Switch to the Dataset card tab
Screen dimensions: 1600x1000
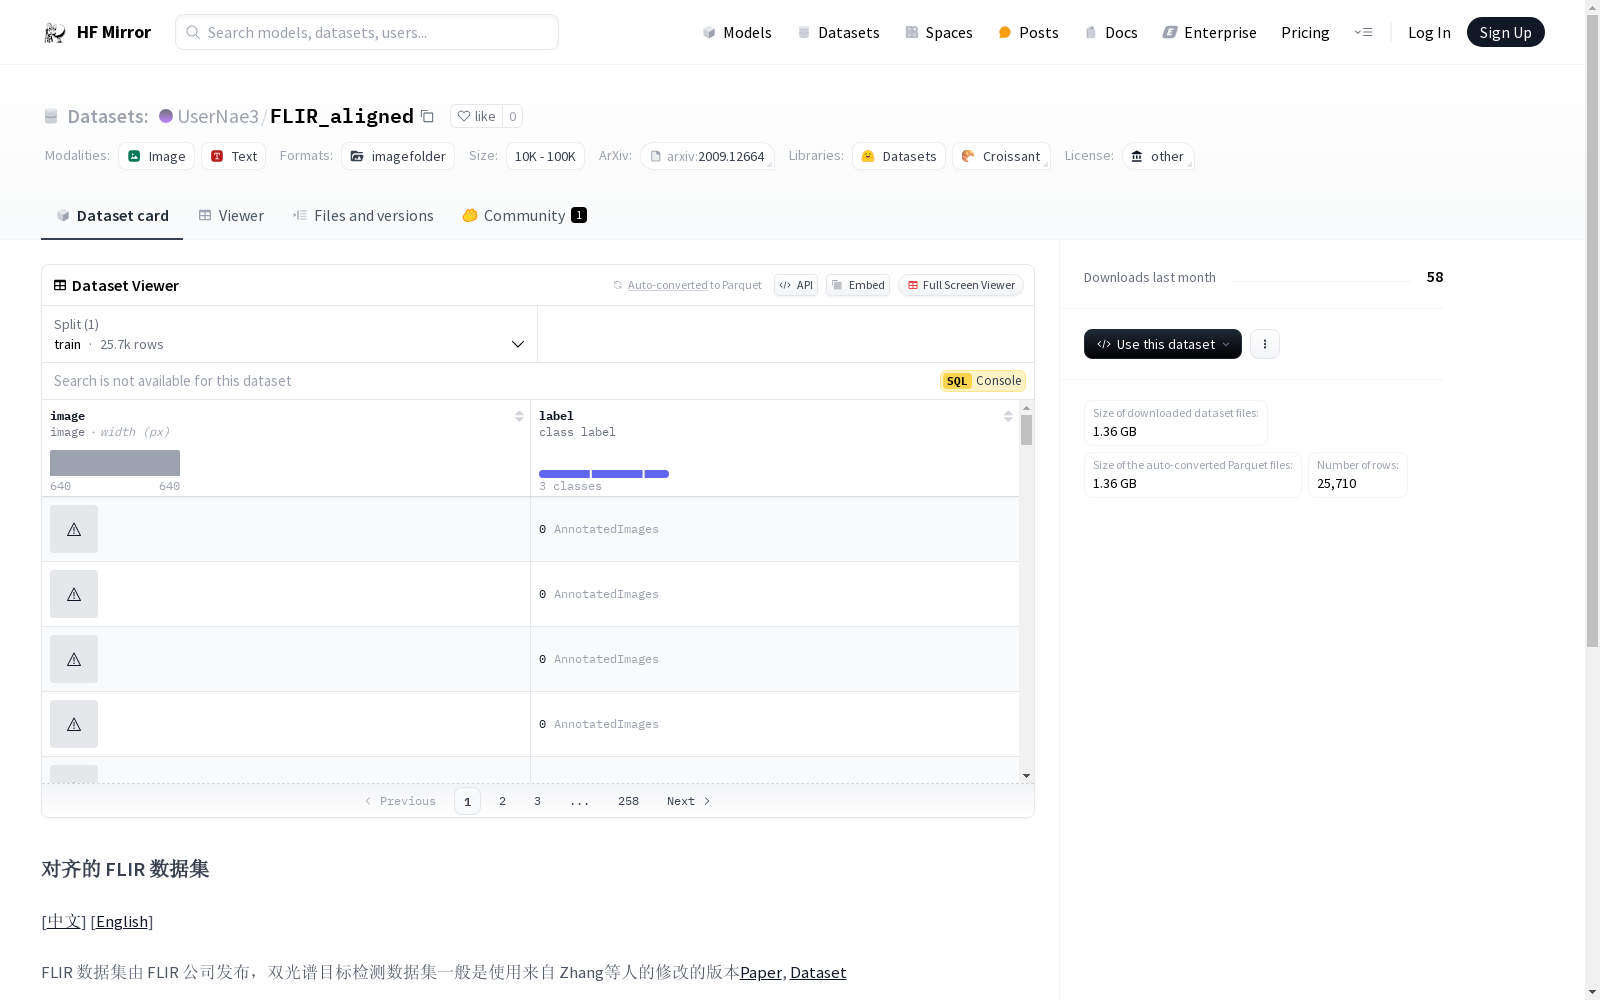112,216
